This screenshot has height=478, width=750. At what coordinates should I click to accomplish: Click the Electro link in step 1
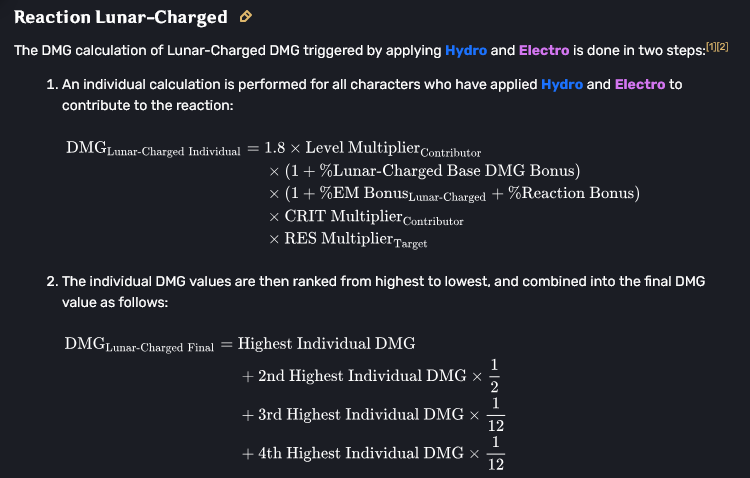pyautogui.click(x=640, y=84)
